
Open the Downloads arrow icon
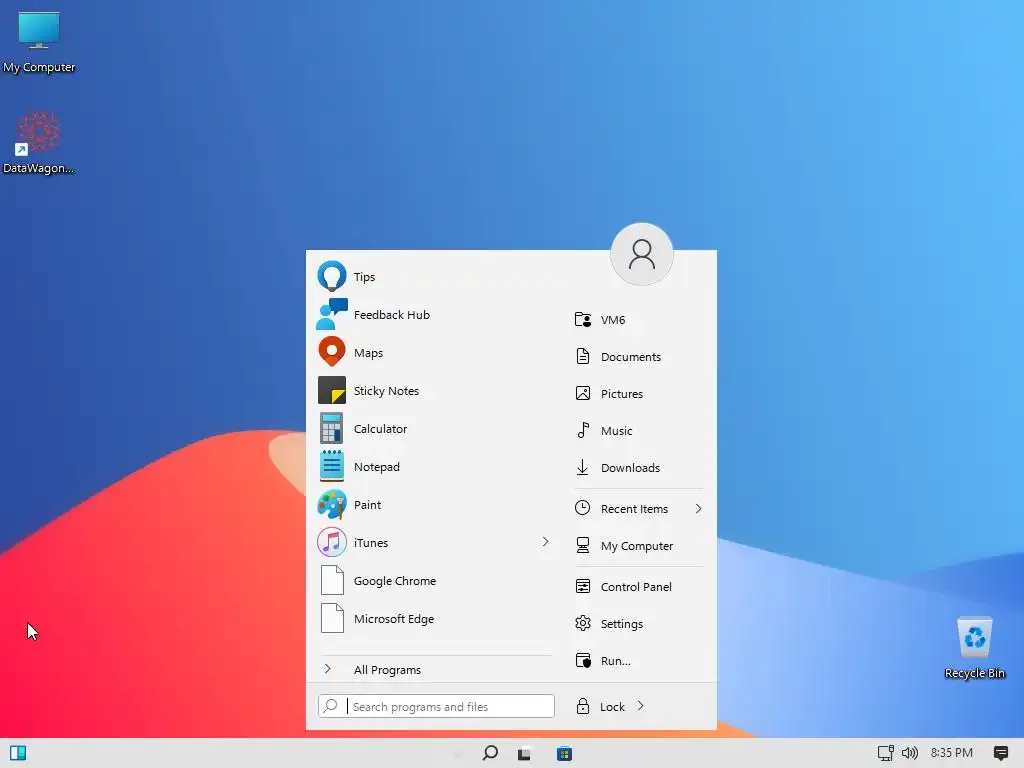[583, 468]
